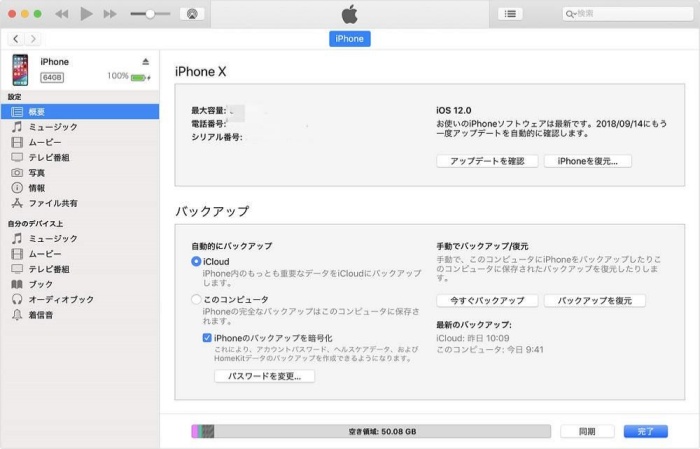Screen dimensions: 700x449
Task: Click music note icon under 自分のデバイス上
Action: tap(17, 238)
